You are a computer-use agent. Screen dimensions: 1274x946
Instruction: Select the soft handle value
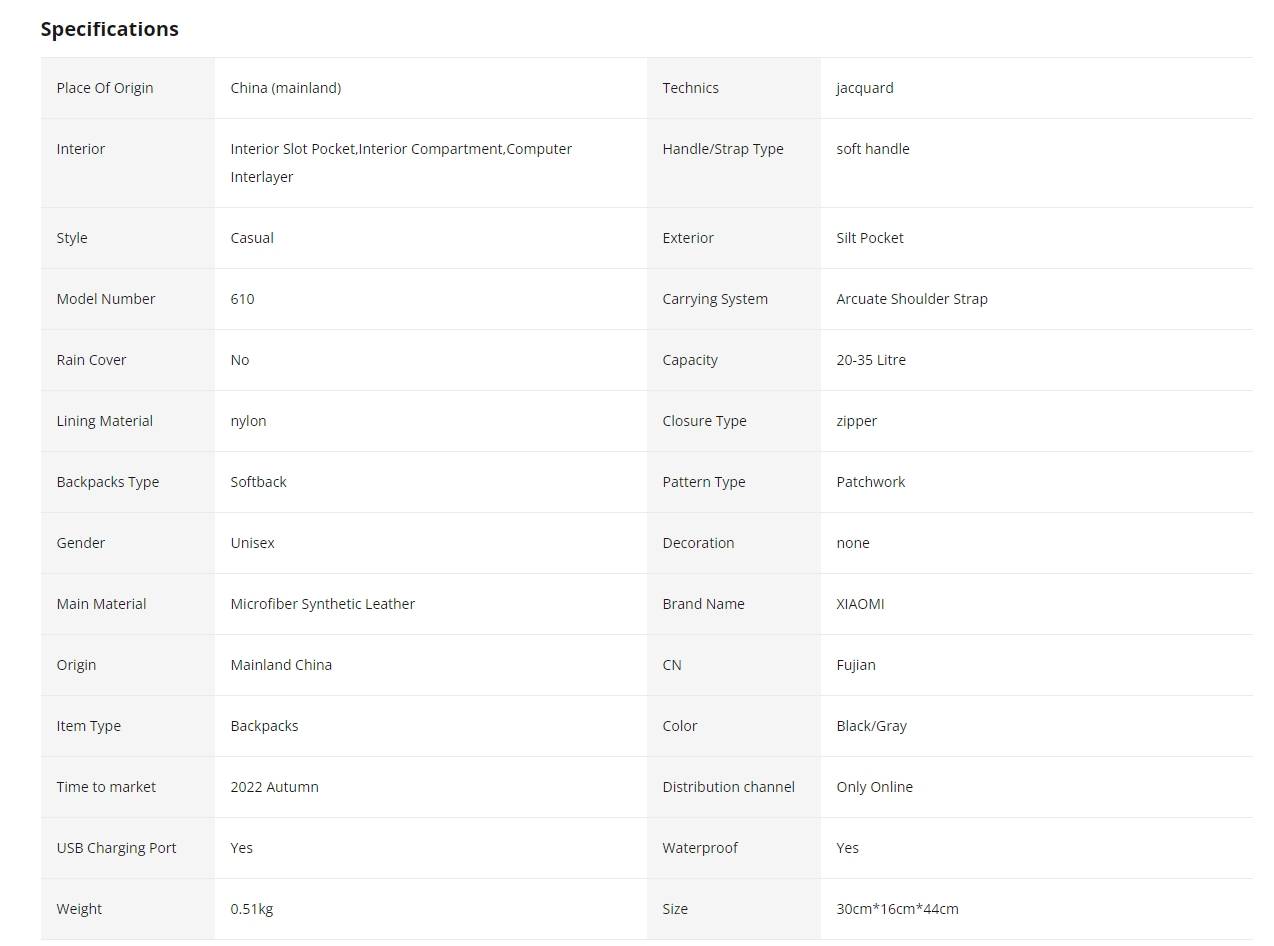click(x=873, y=149)
